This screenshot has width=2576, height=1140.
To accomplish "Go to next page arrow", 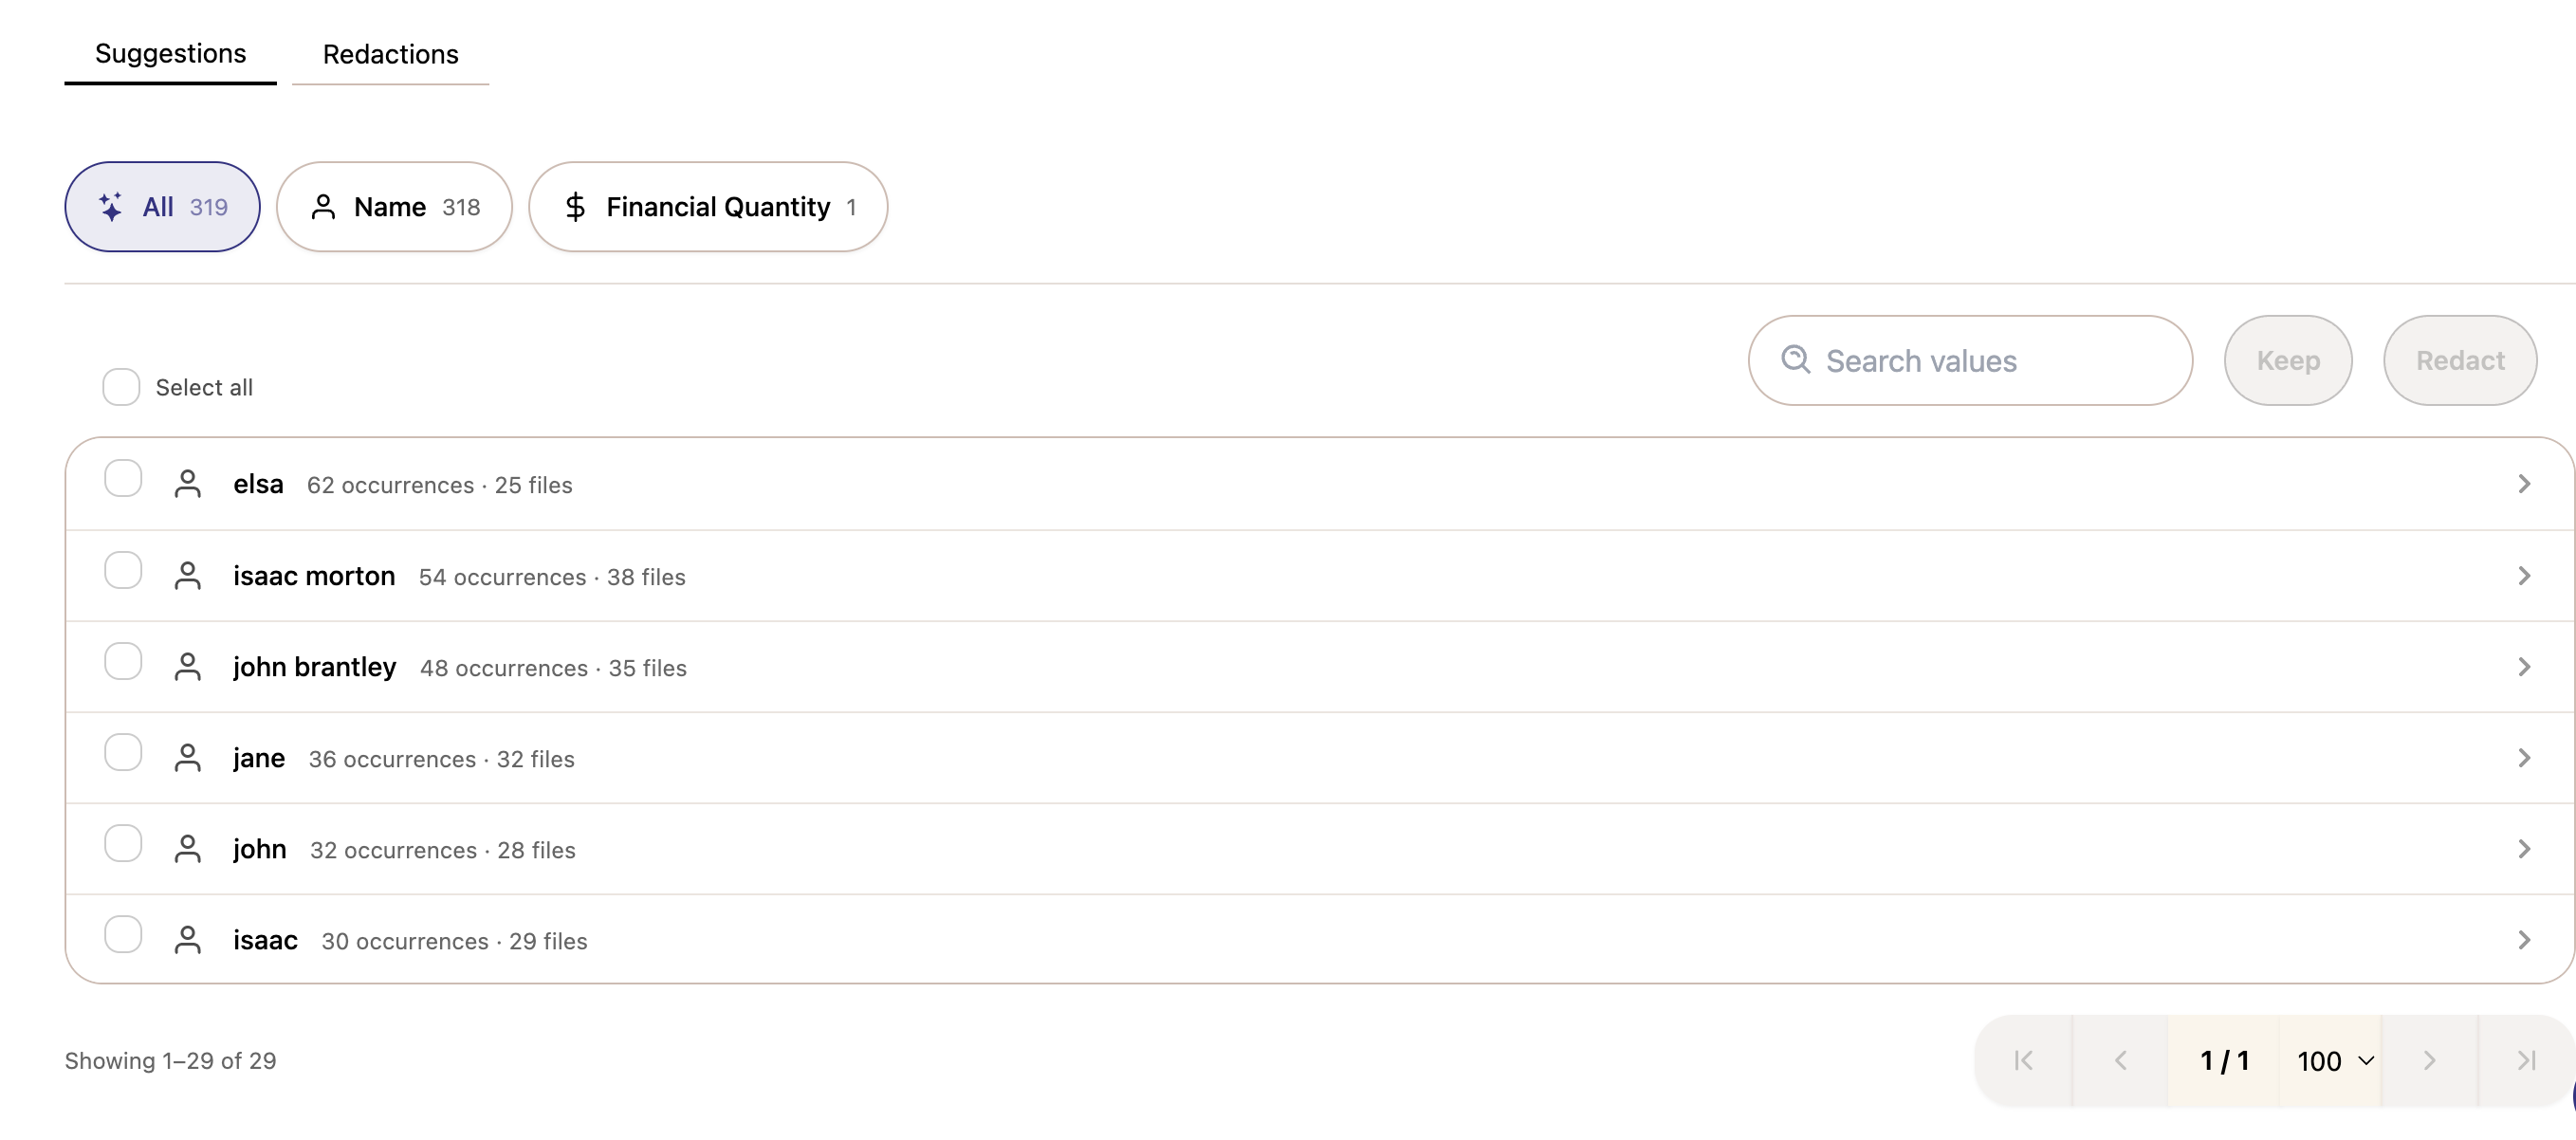I will [2430, 1060].
